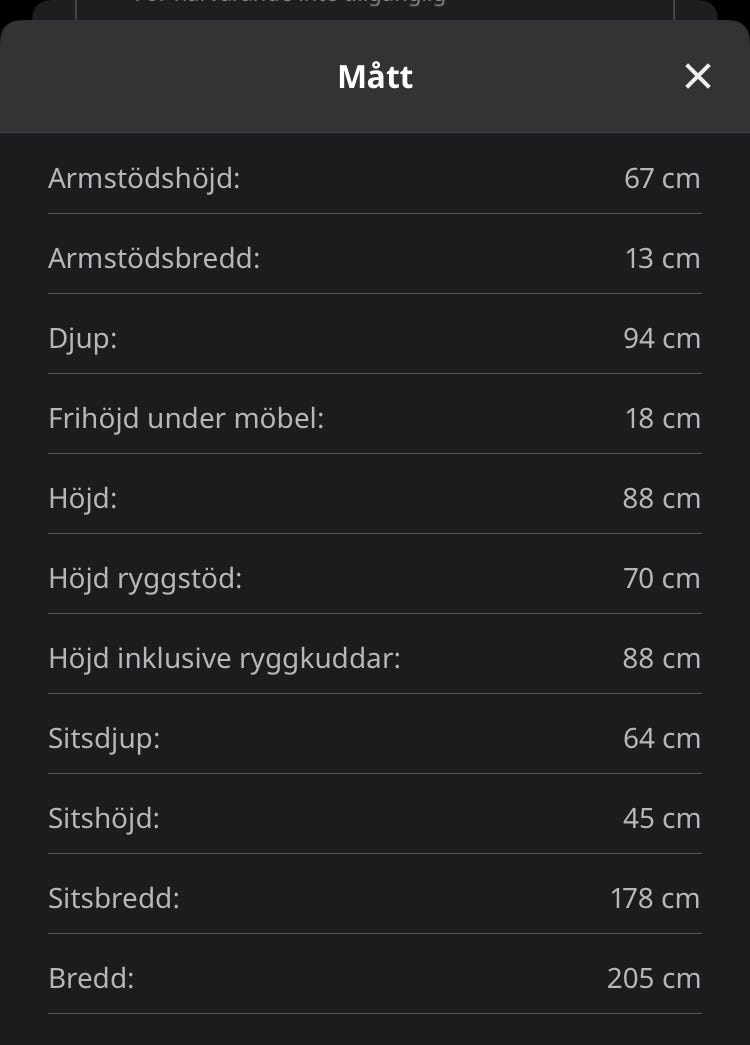Select the Höjd inklusive ryggkuddar label
Image resolution: width=750 pixels, height=1045 pixels.
[224, 659]
